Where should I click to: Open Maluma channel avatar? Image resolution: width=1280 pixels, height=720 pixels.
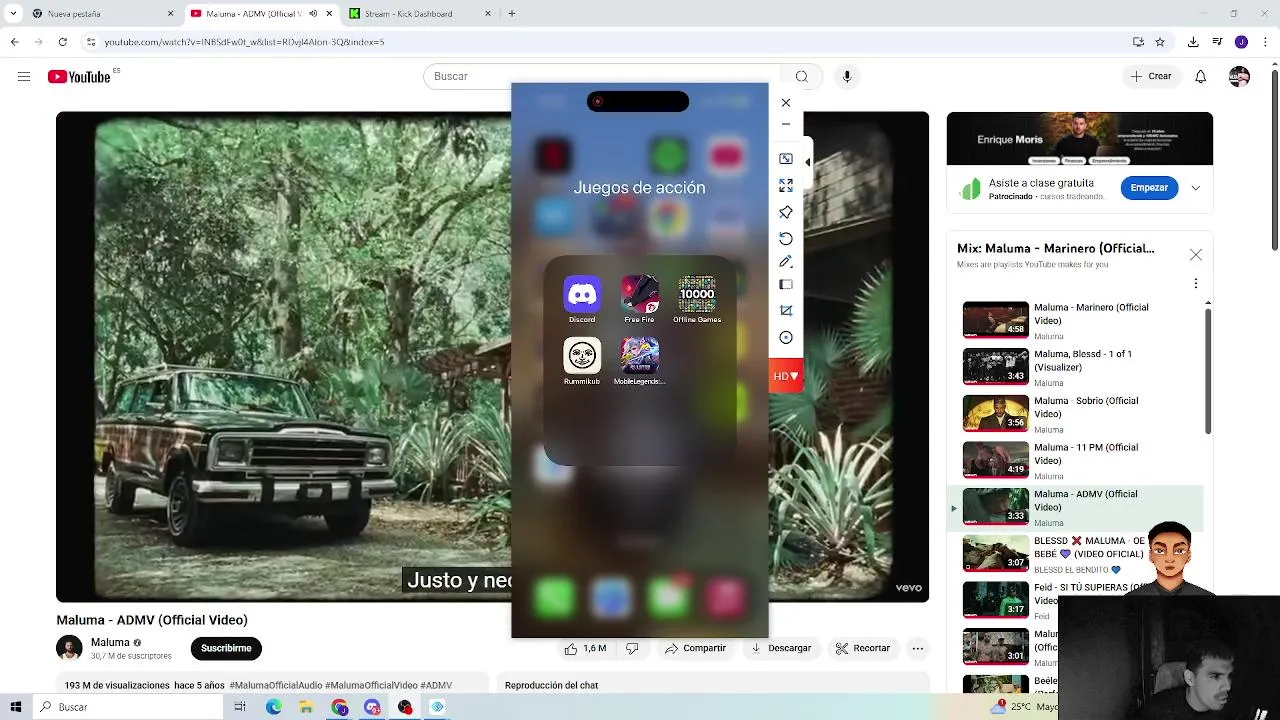coord(69,648)
